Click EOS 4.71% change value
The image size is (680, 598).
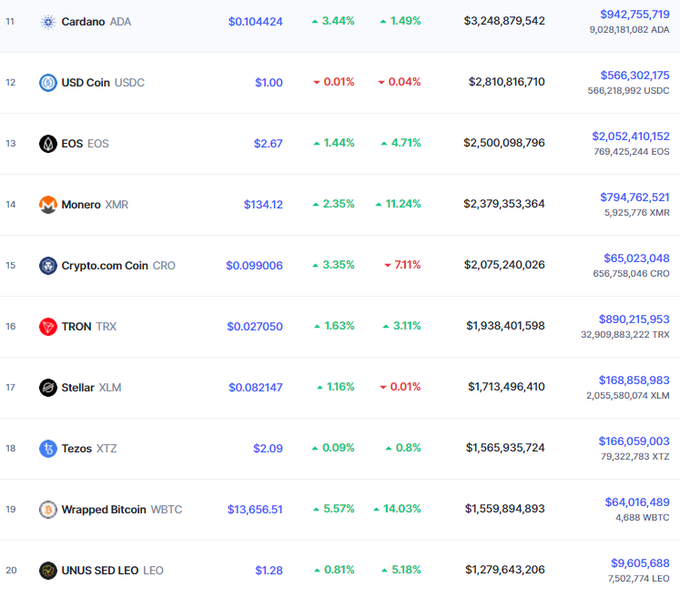pyautogui.click(x=406, y=143)
